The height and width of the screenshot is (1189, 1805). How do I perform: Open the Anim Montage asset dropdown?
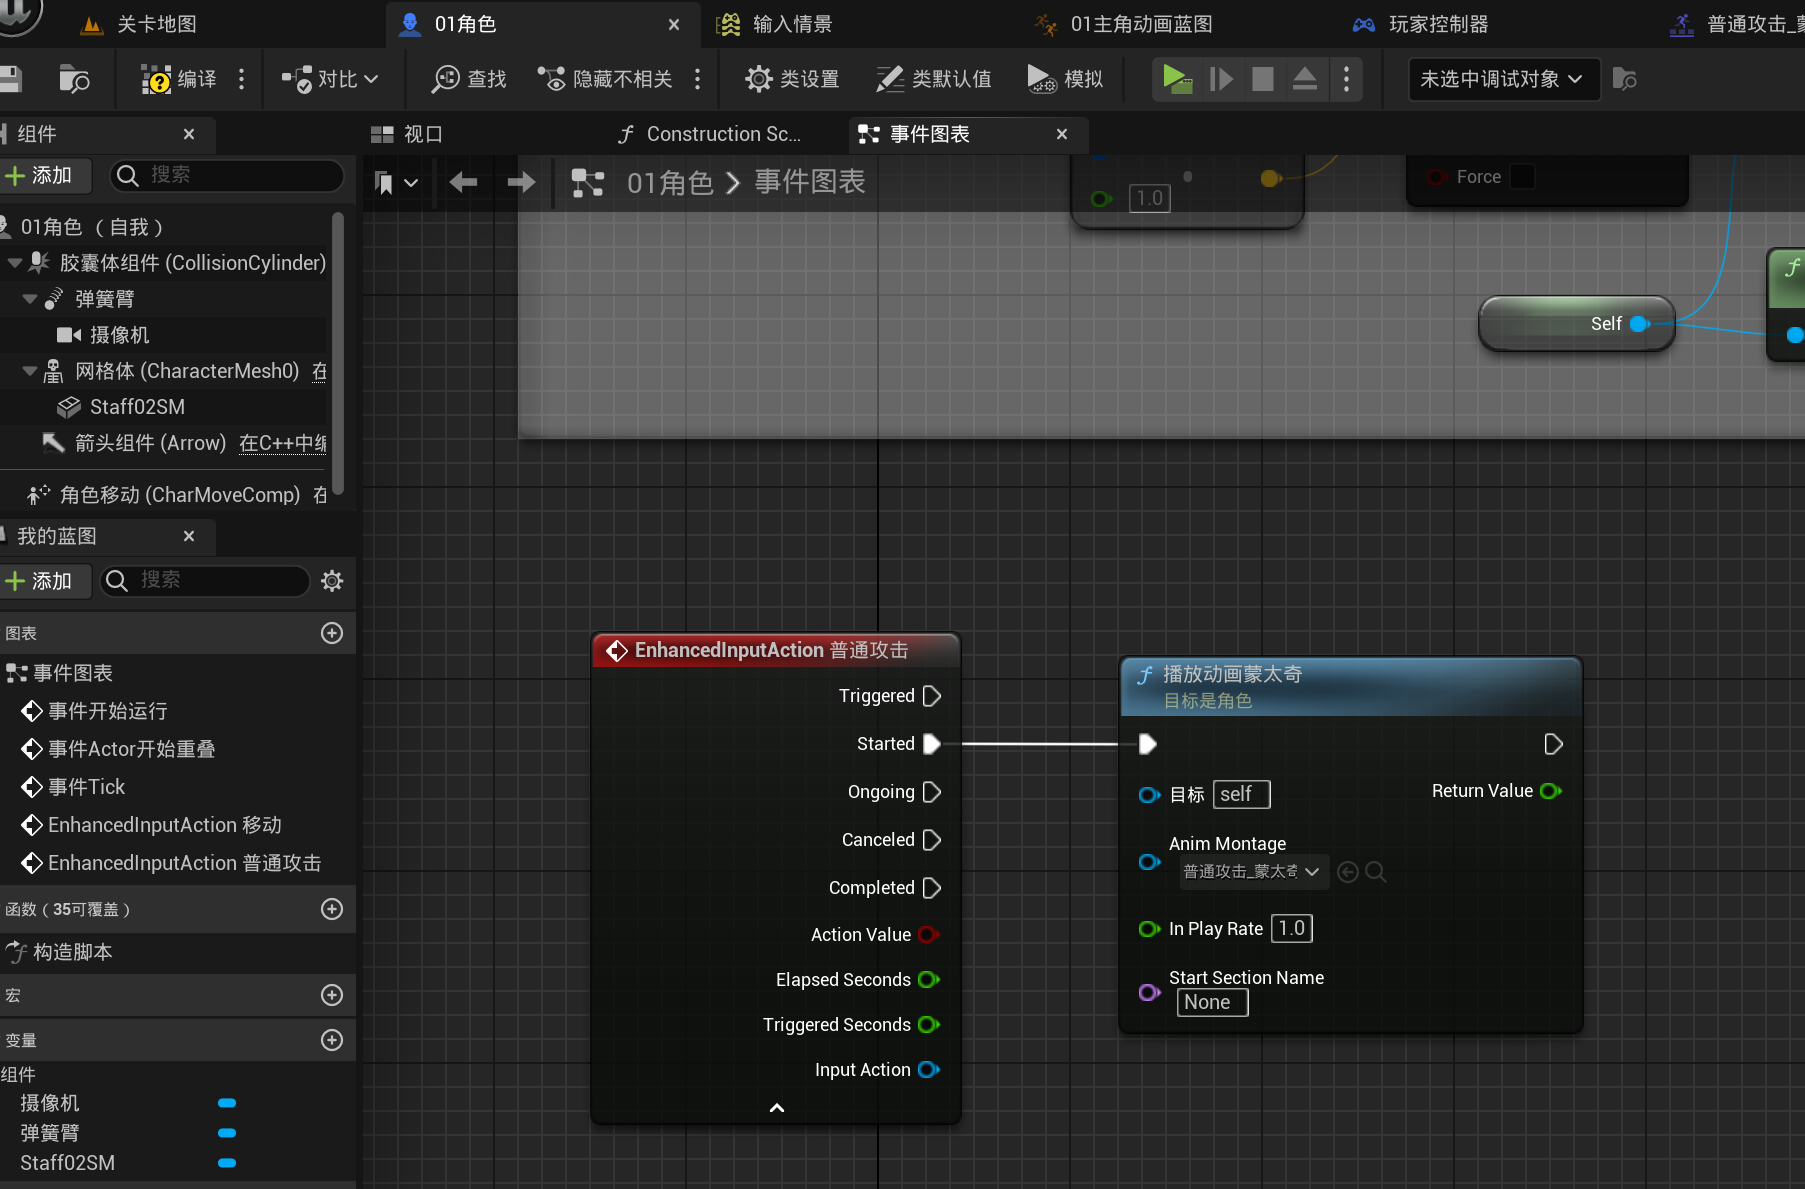click(1252, 872)
